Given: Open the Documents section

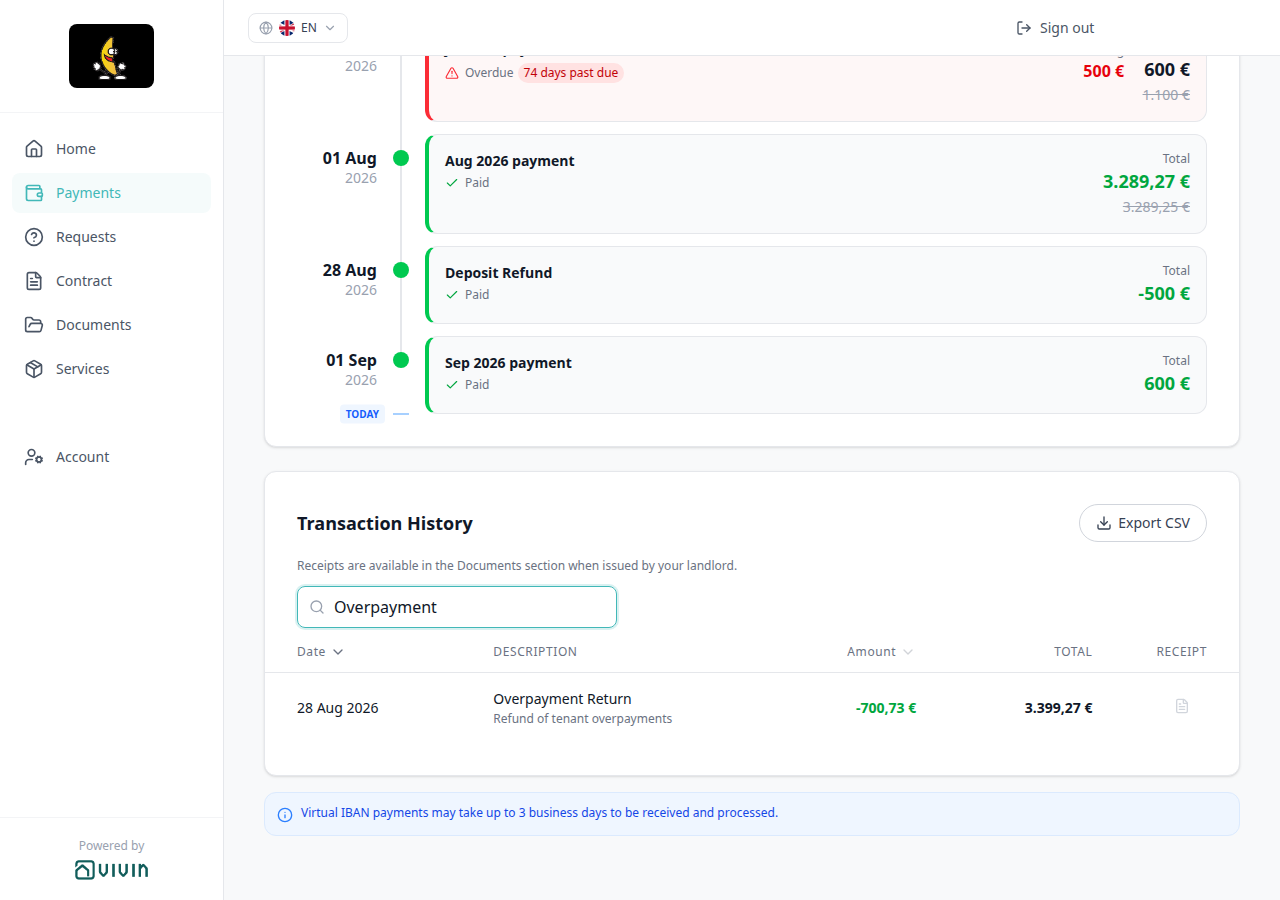Looking at the screenshot, I should click(111, 325).
